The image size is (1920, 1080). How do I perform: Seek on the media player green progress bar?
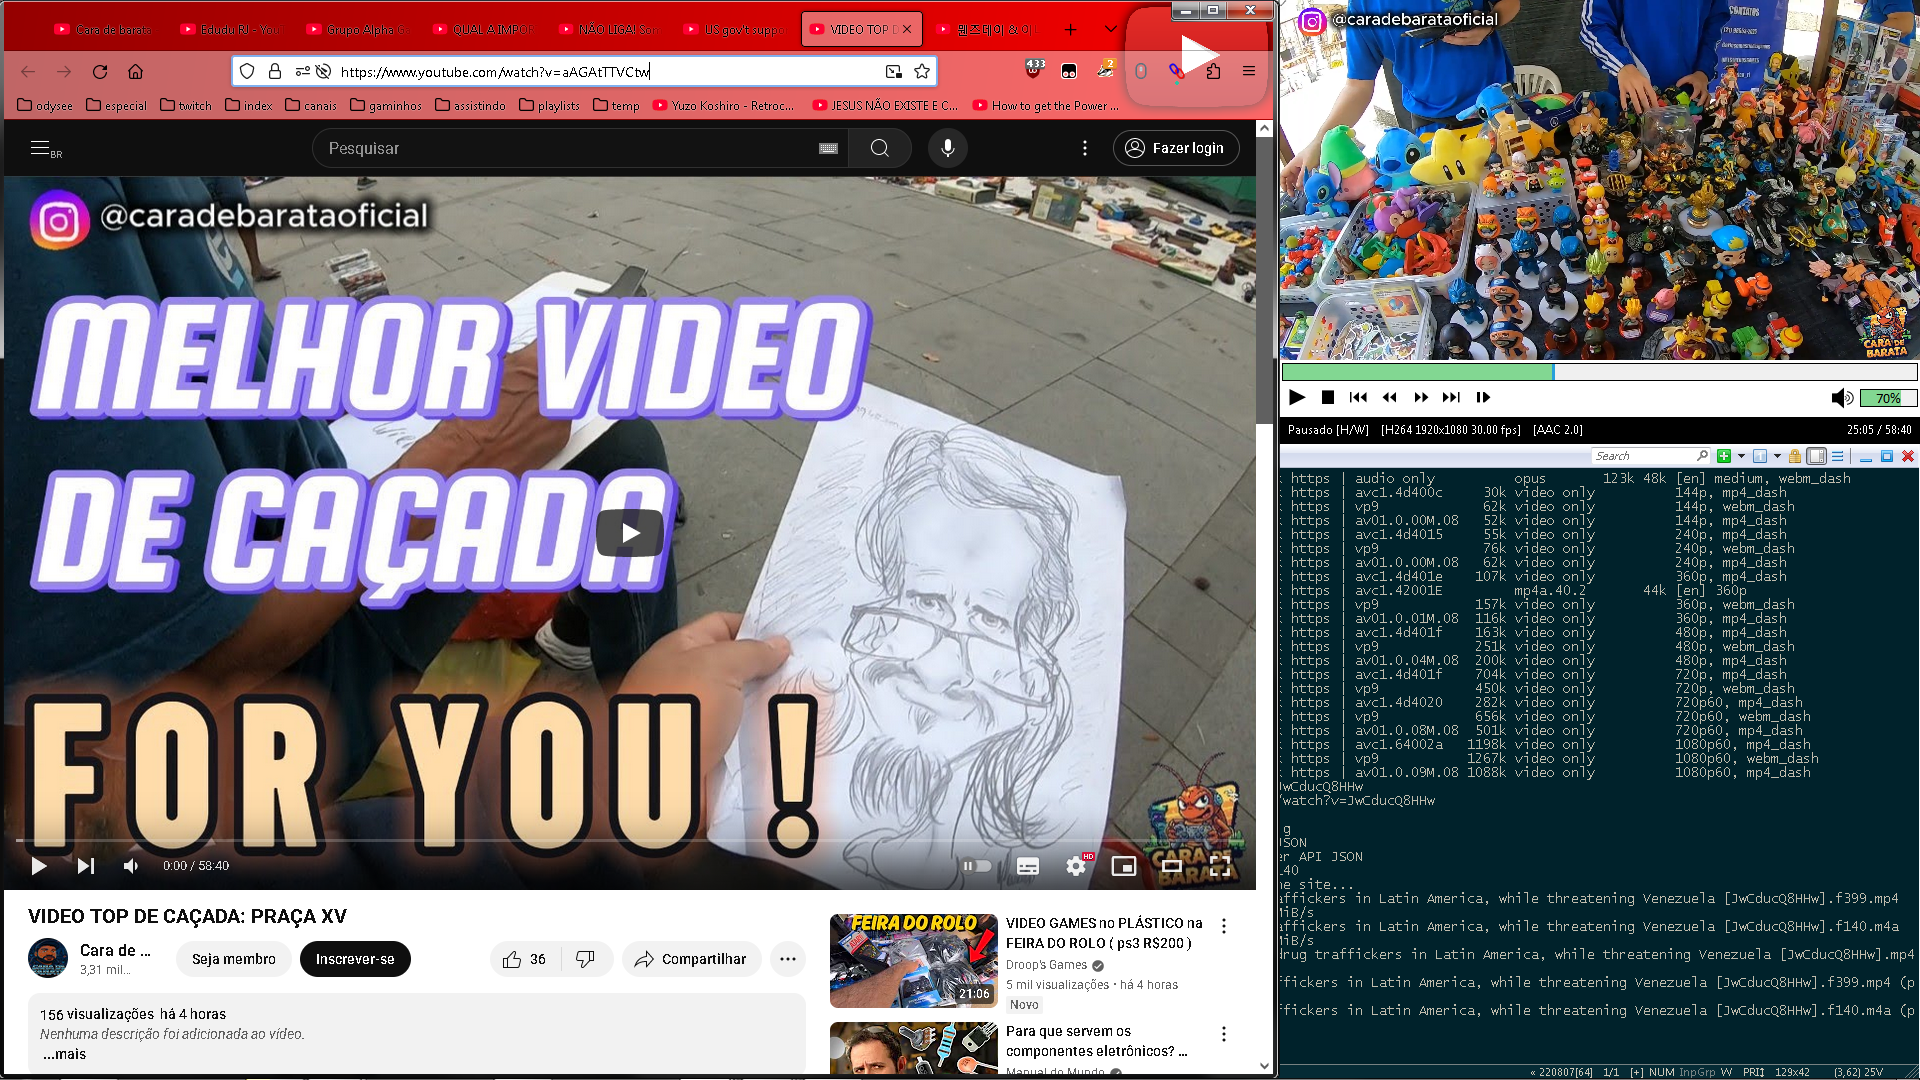[x=1599, y=372]
